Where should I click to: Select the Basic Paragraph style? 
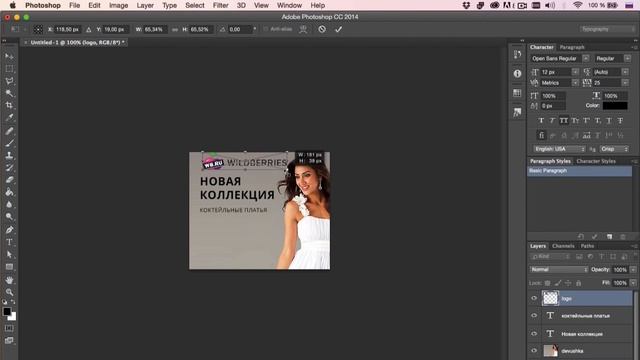pos(580,171)
